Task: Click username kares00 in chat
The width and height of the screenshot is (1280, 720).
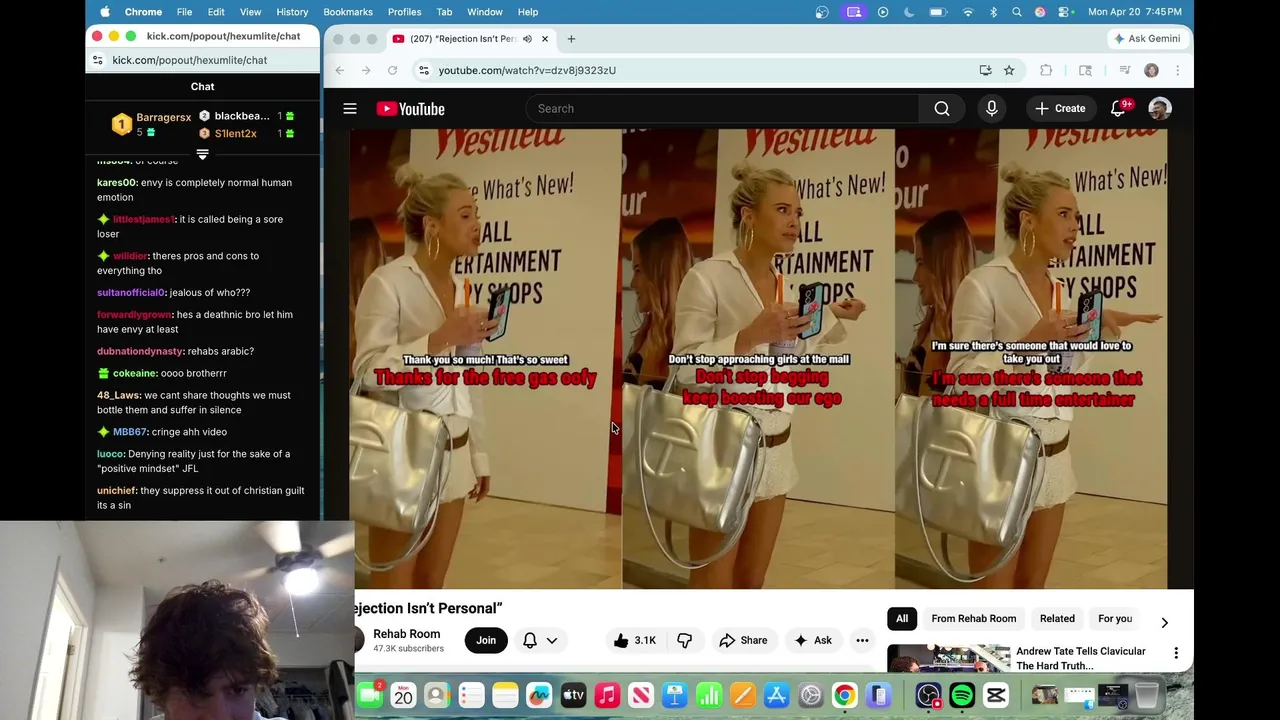Action: 117,183
